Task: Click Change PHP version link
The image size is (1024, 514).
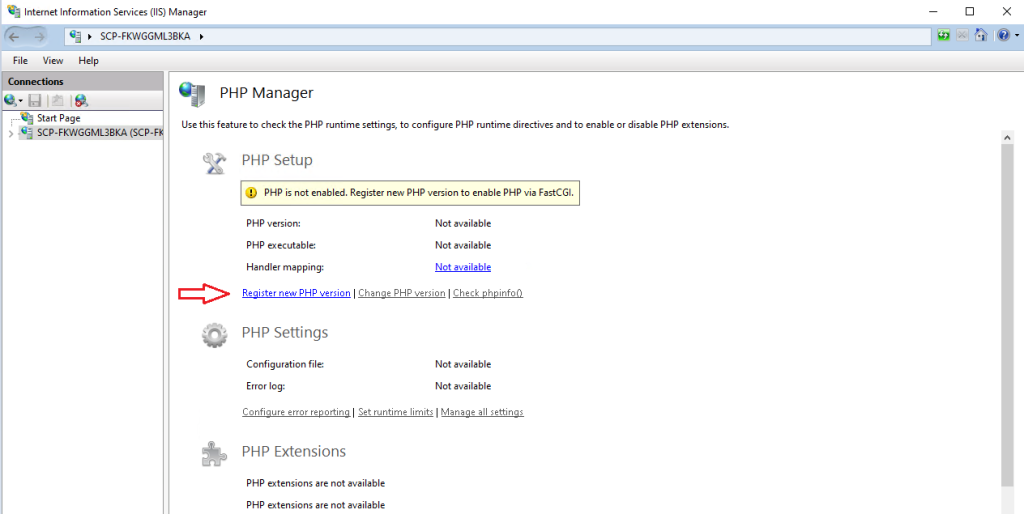Action: (x=402, y=293)
